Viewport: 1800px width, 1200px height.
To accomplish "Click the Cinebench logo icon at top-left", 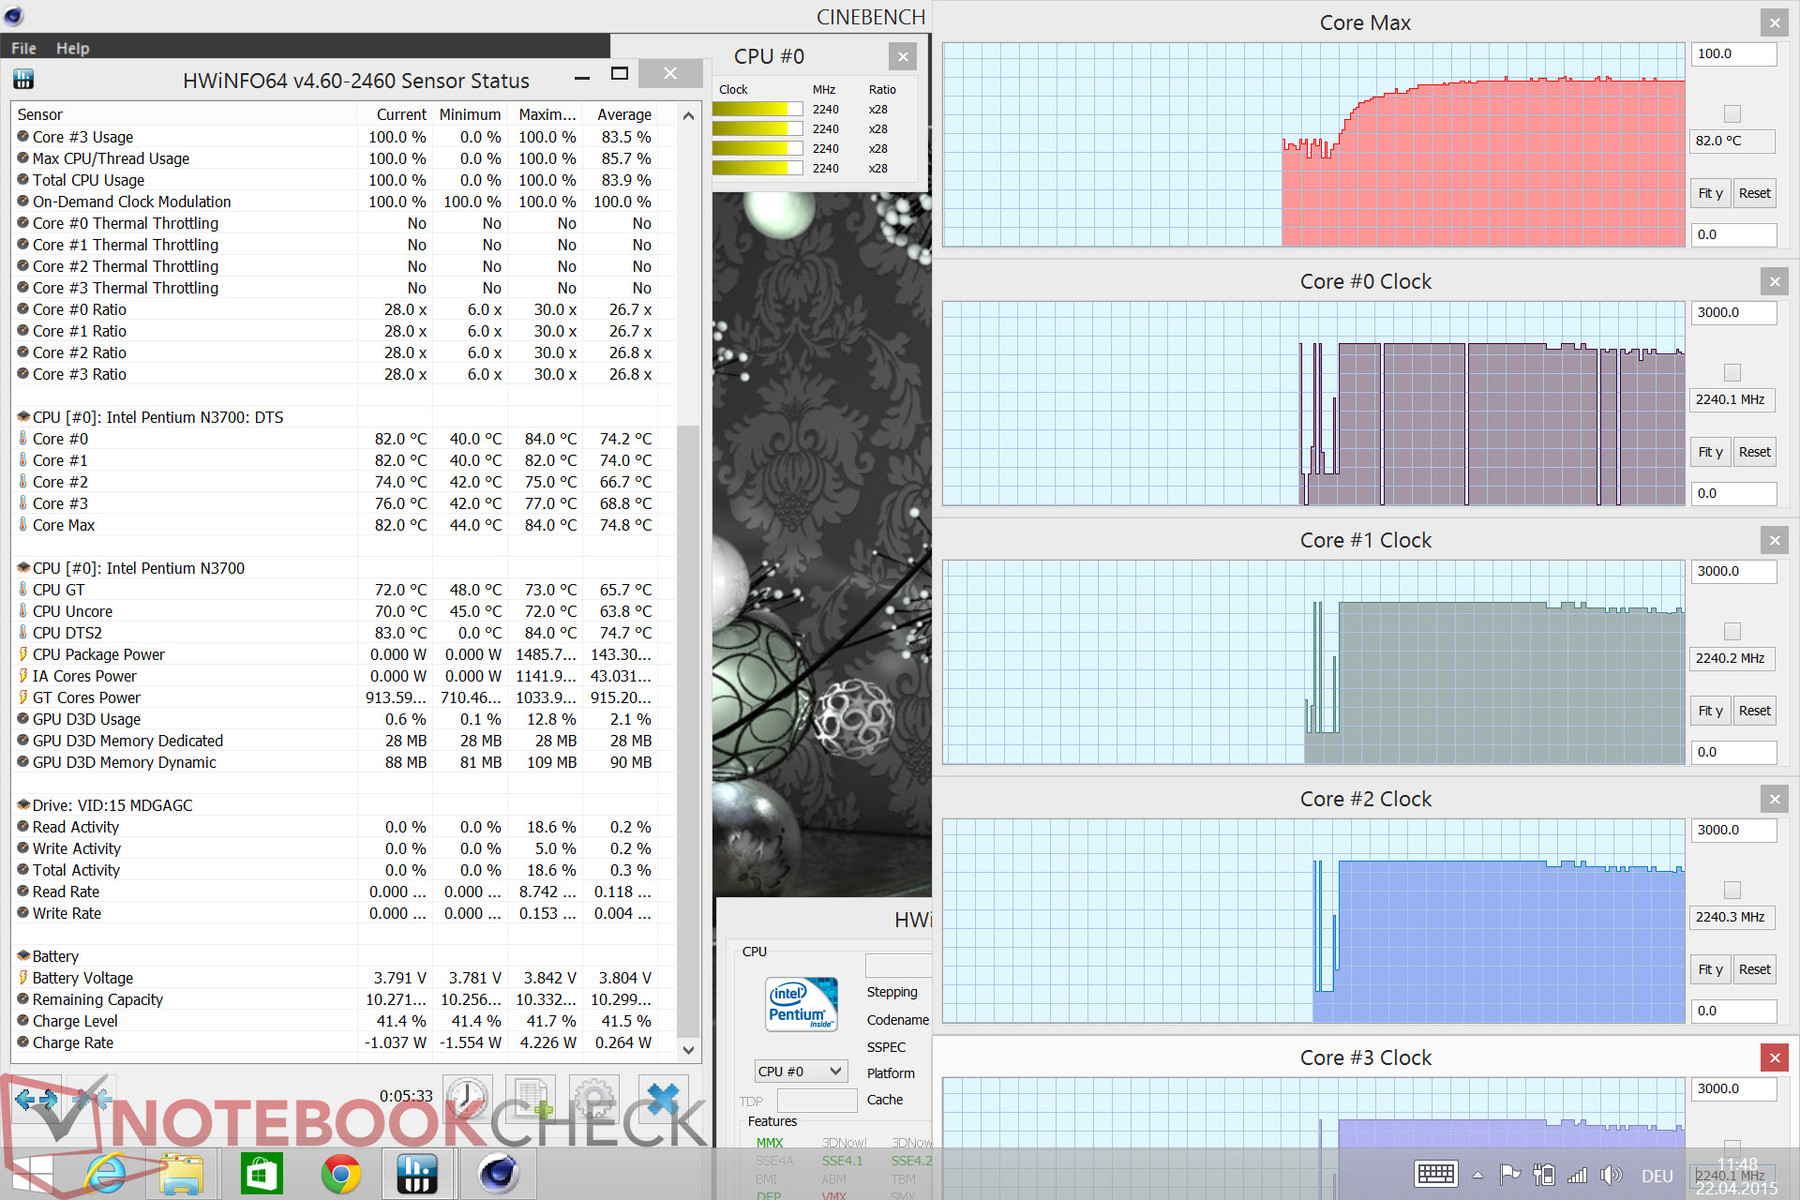I will [13, 15].
